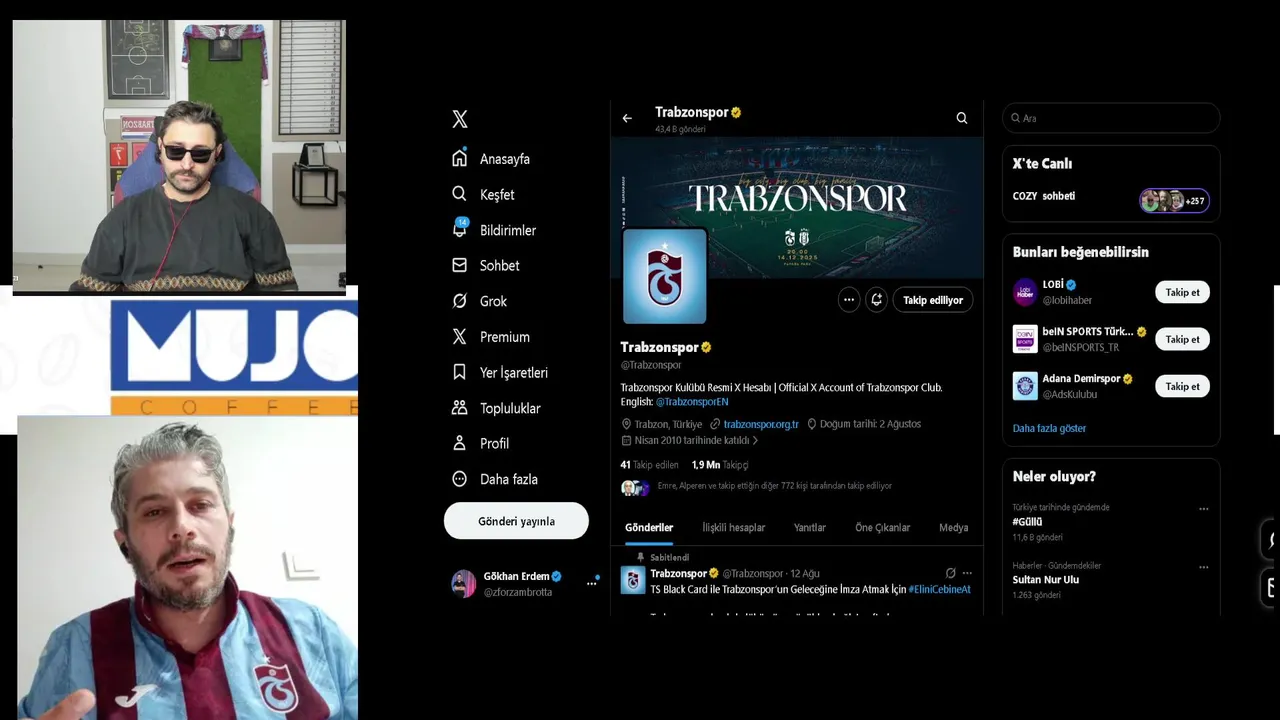The height and width of the screenshot is (720, 1280).
Task: Select Yanıtlar tab
Action: pos(810,528)
